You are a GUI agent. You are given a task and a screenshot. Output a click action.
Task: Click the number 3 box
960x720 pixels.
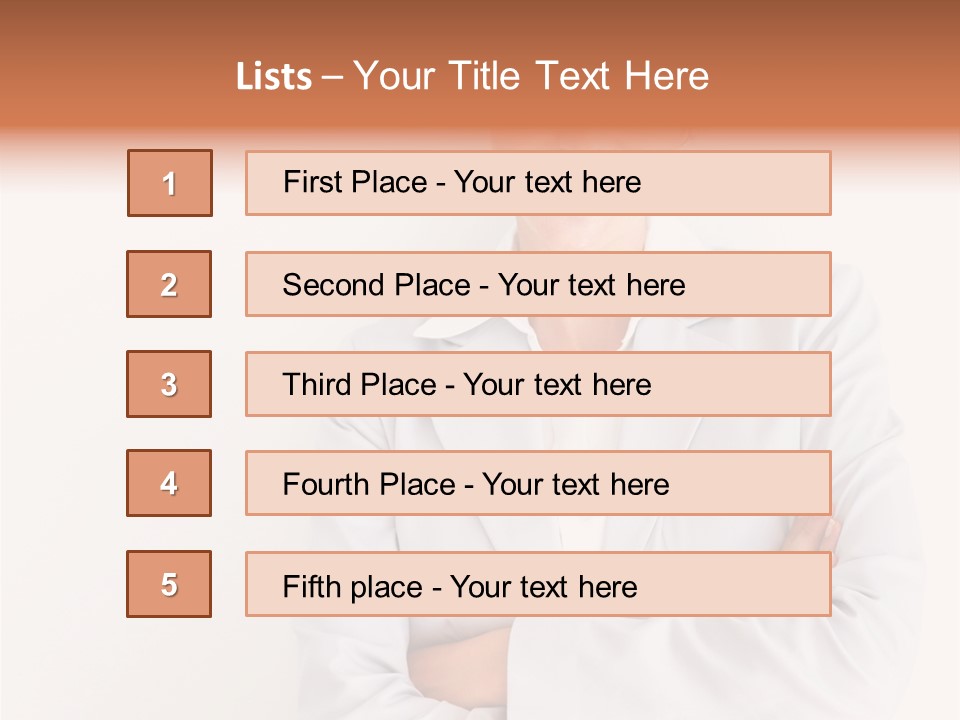[x=169, y=384]
